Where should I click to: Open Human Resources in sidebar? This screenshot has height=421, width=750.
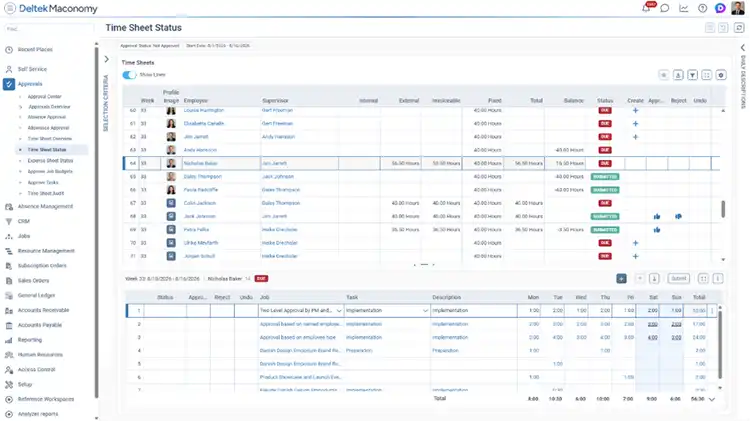pos(40,355)
